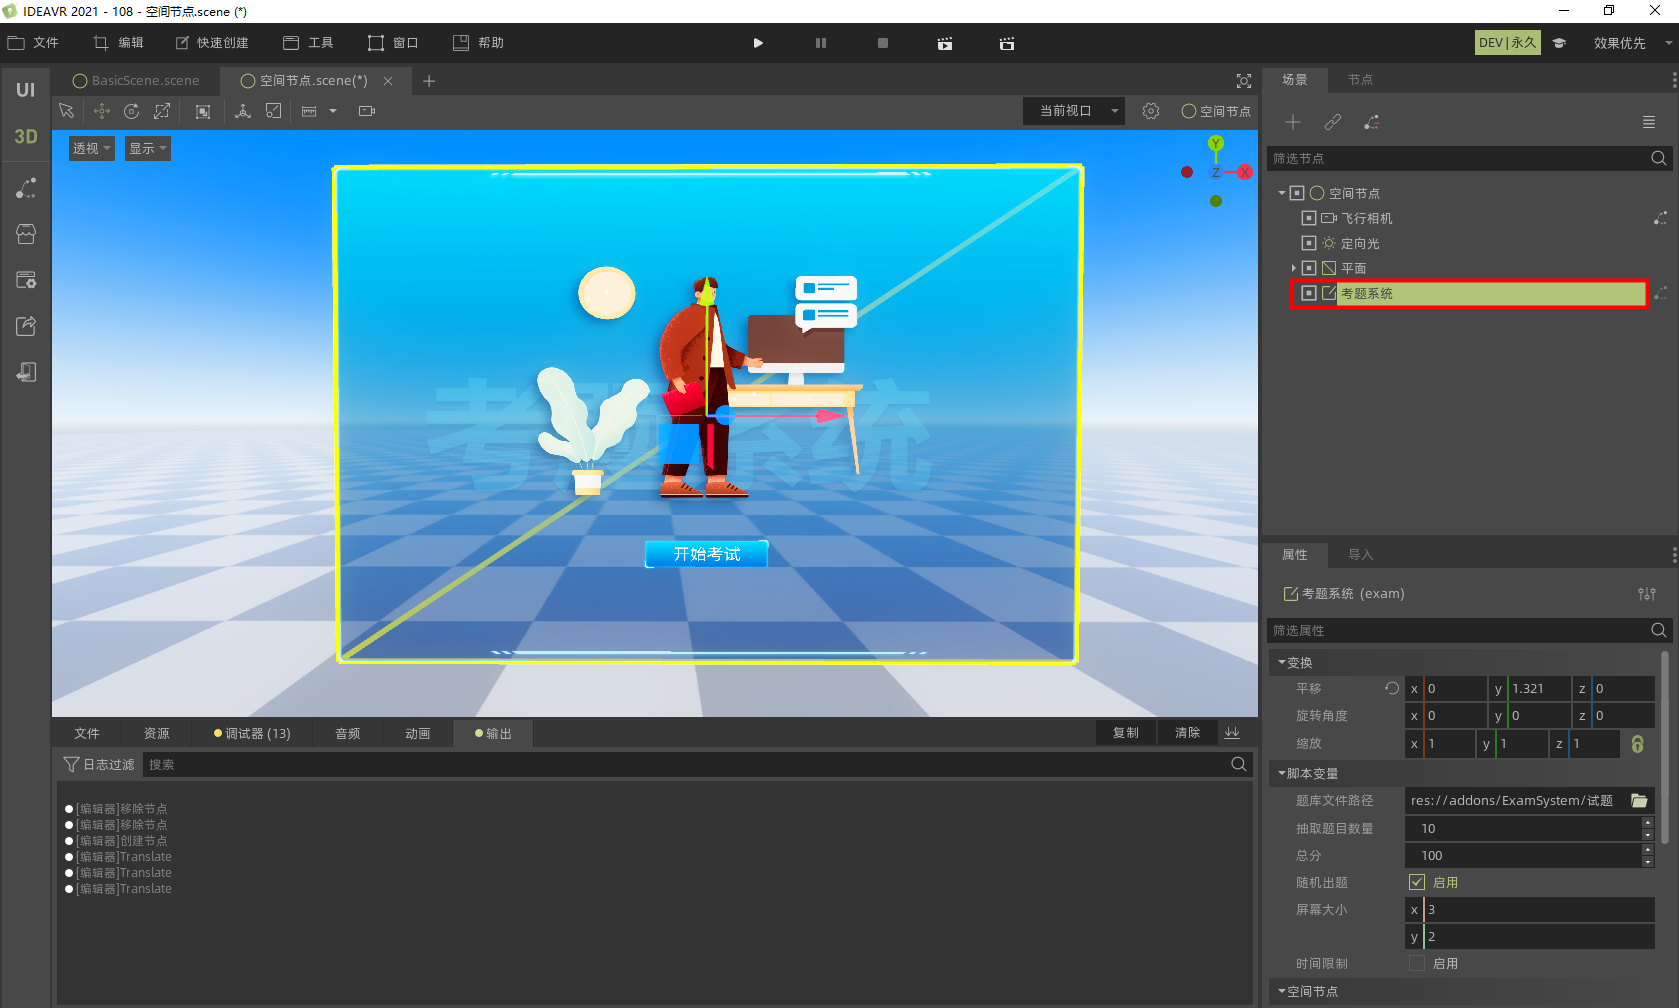Toggle visibility of 平面 node
Image resolution: width=1679 pixels, height=1008 pixels.
click(1309, 268)
